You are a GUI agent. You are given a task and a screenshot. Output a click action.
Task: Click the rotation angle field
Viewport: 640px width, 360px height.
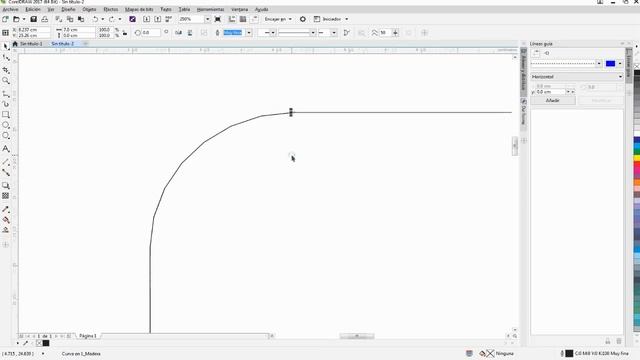[151, 33]
